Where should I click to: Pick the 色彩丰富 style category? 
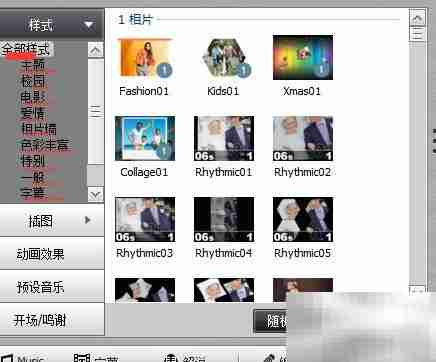pos(45,145)
